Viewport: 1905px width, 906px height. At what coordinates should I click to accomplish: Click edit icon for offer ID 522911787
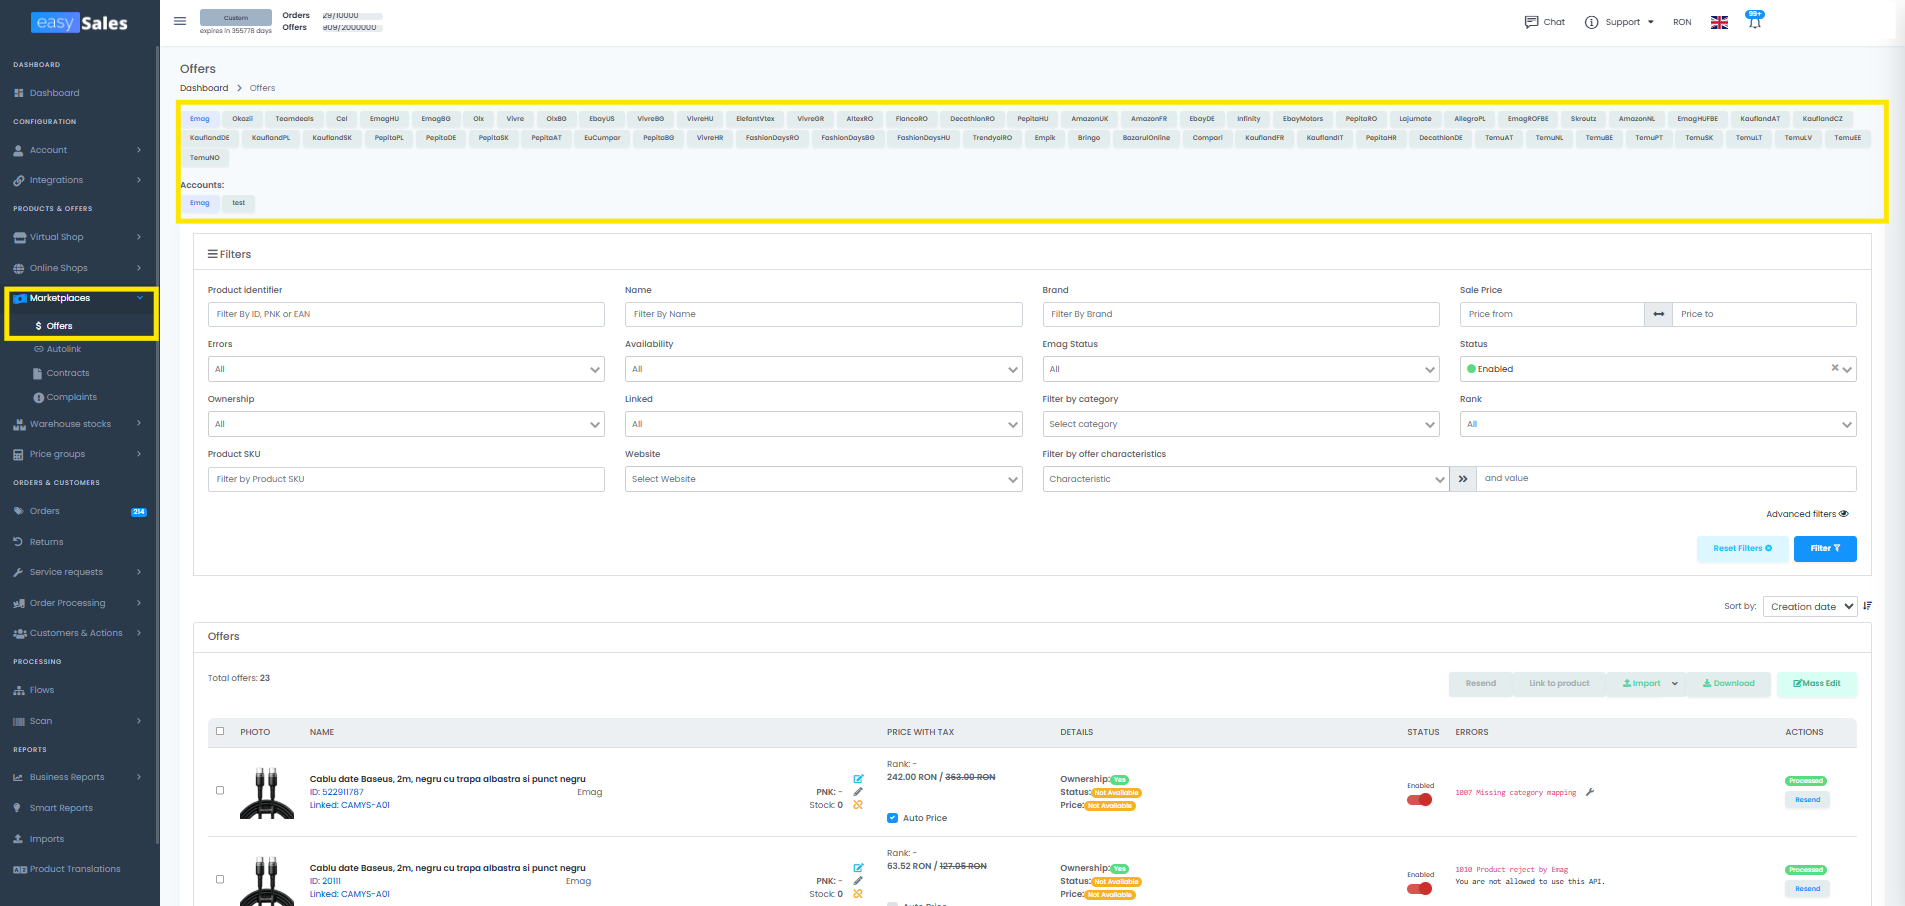pos(858,779)
